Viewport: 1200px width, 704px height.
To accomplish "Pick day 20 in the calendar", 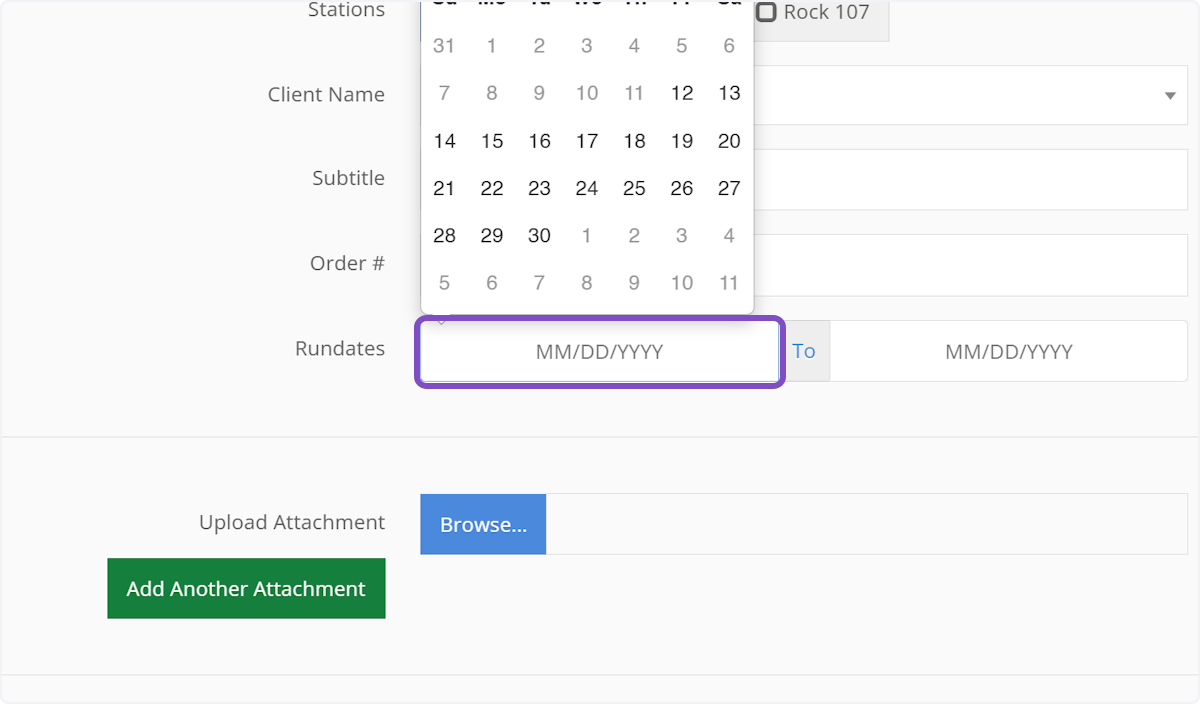I will (729, 141).
